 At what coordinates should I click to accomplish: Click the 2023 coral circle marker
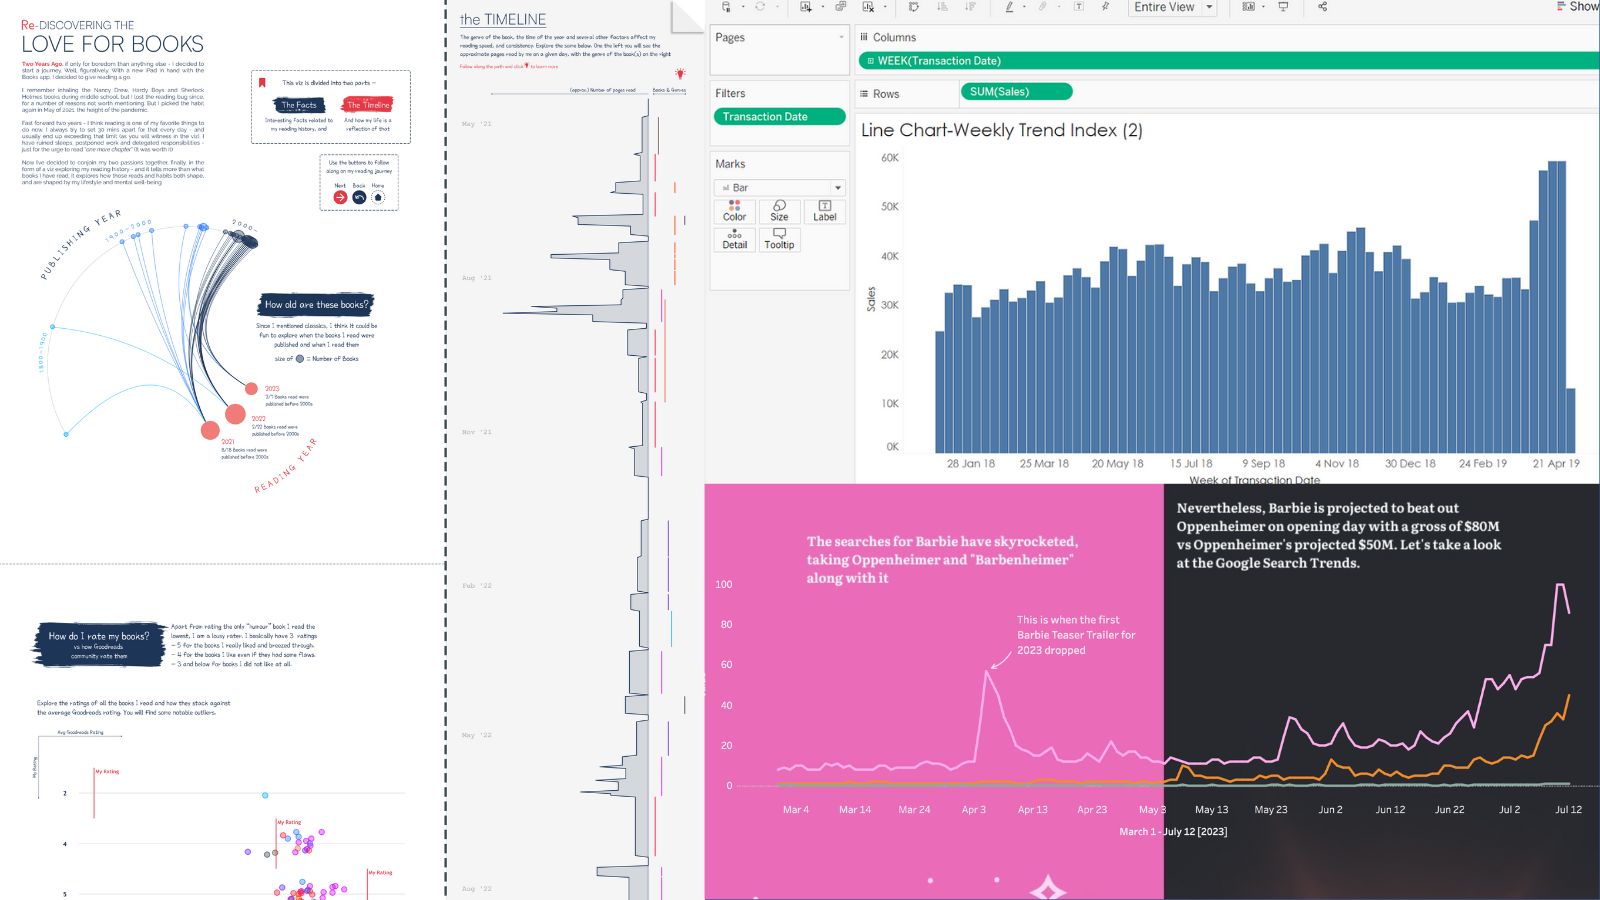click(252, 389)
